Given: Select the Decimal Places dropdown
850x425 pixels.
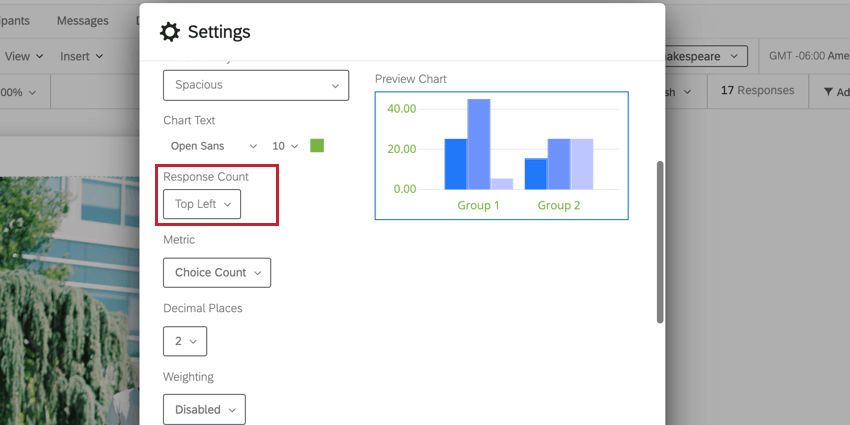Looking at the screenshot, I should 185,341.
